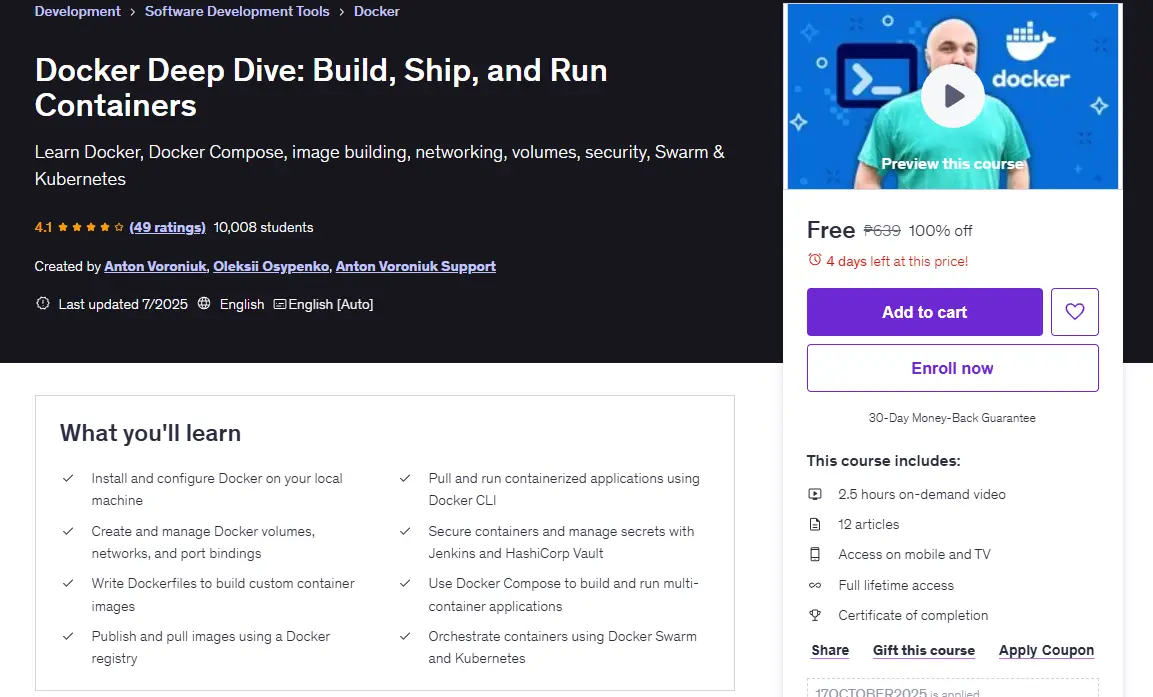The height and width of the screenshot is (697, 1153).
Task: Click 'Certificate of completion' text
Action: point(913,615)
